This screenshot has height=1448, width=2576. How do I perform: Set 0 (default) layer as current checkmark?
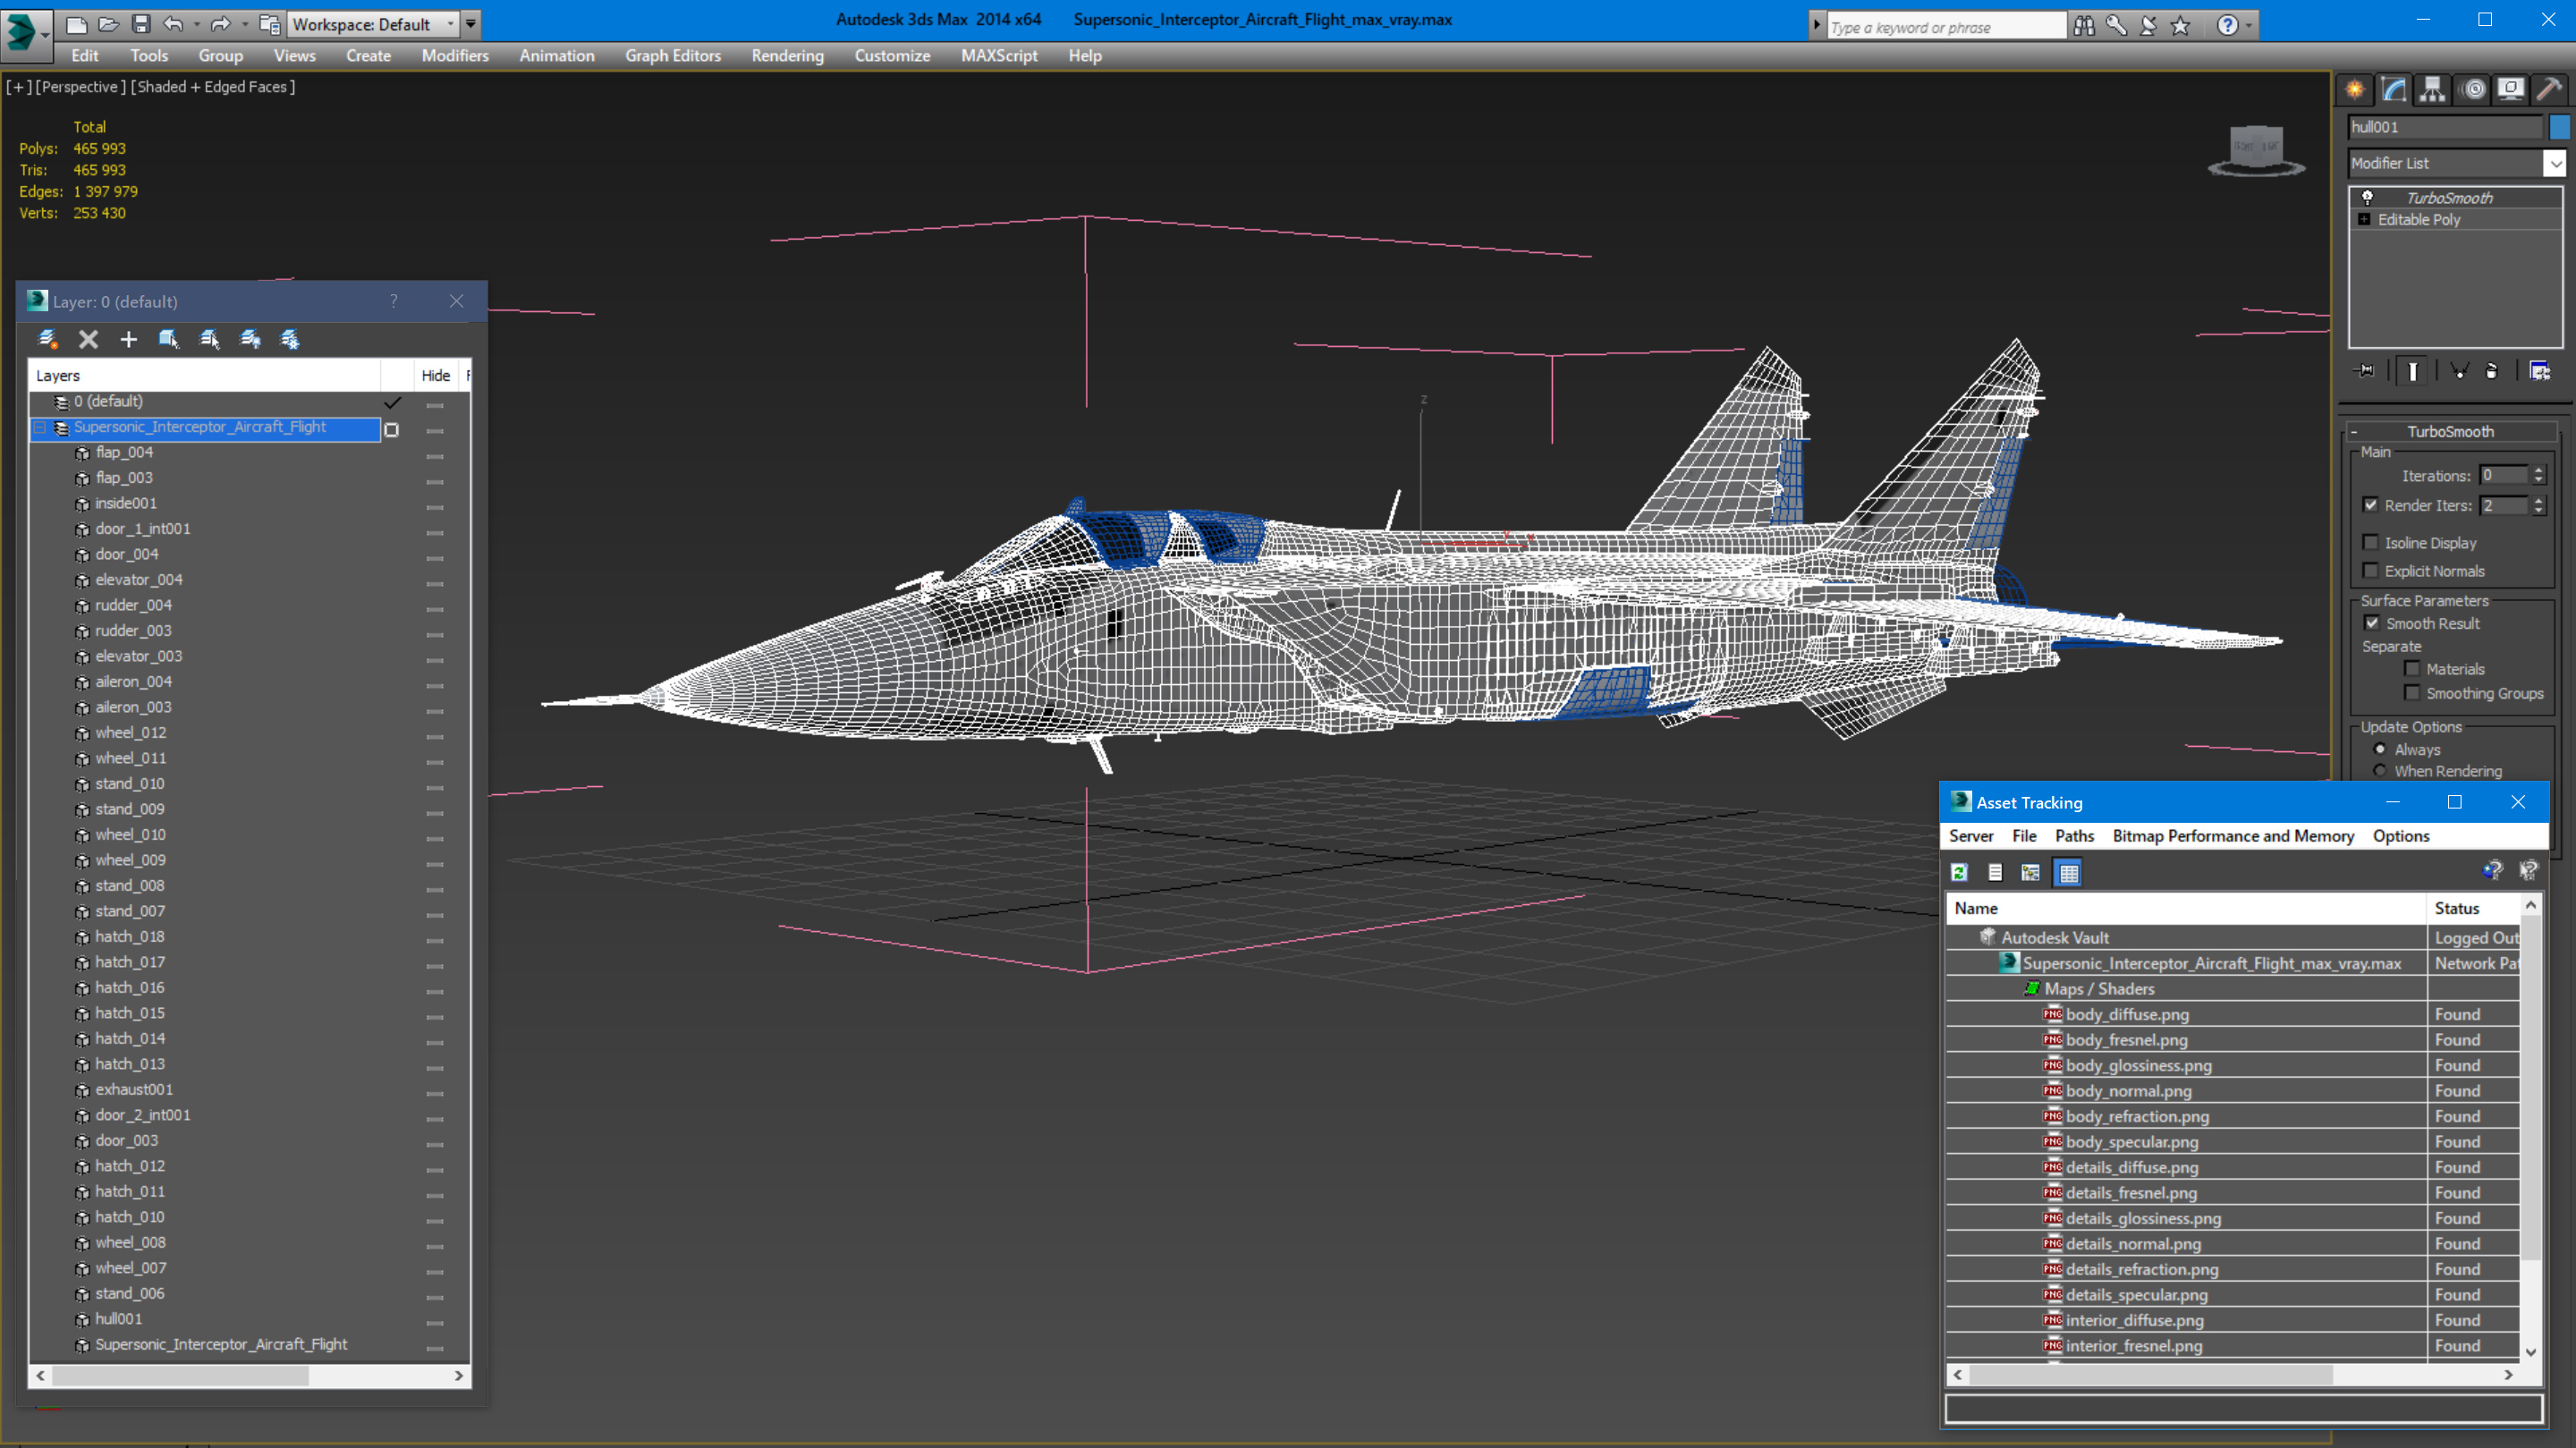click(392, 402)
